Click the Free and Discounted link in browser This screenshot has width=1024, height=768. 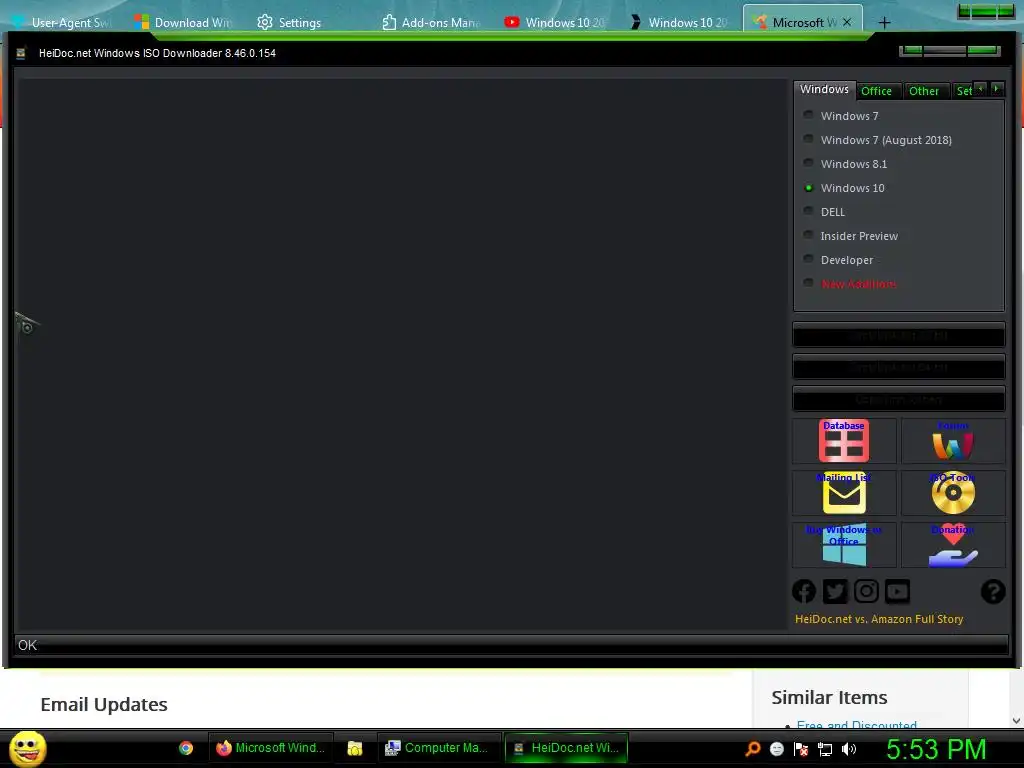(856, 724)
